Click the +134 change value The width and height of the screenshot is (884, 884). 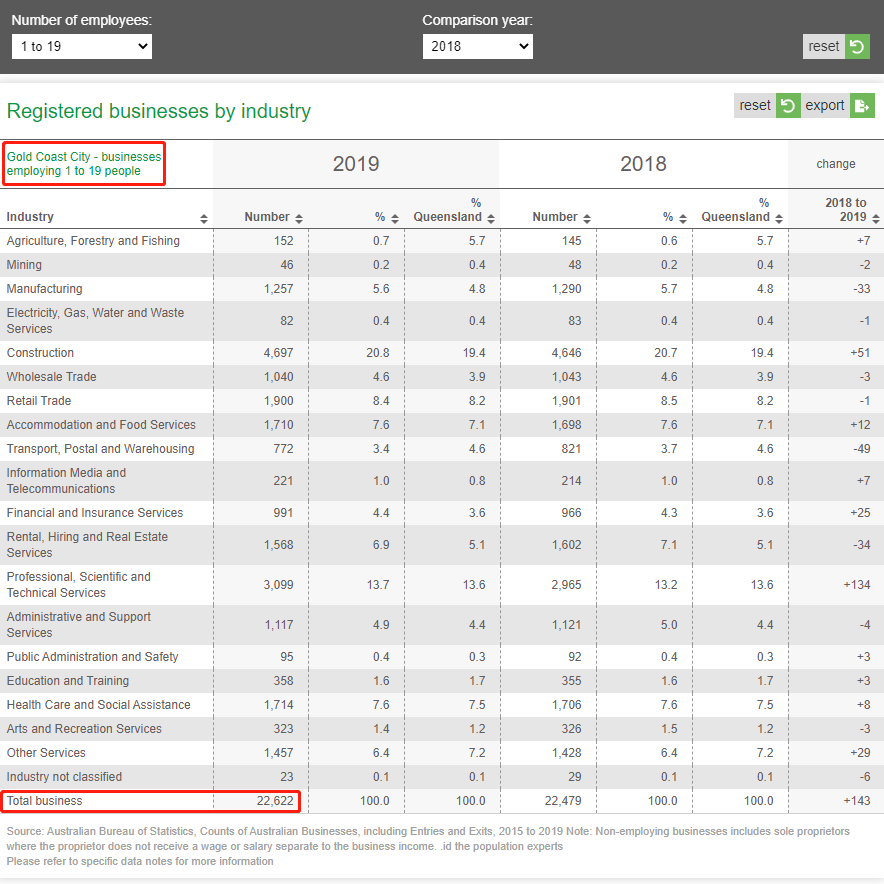[x=857, y=585]
